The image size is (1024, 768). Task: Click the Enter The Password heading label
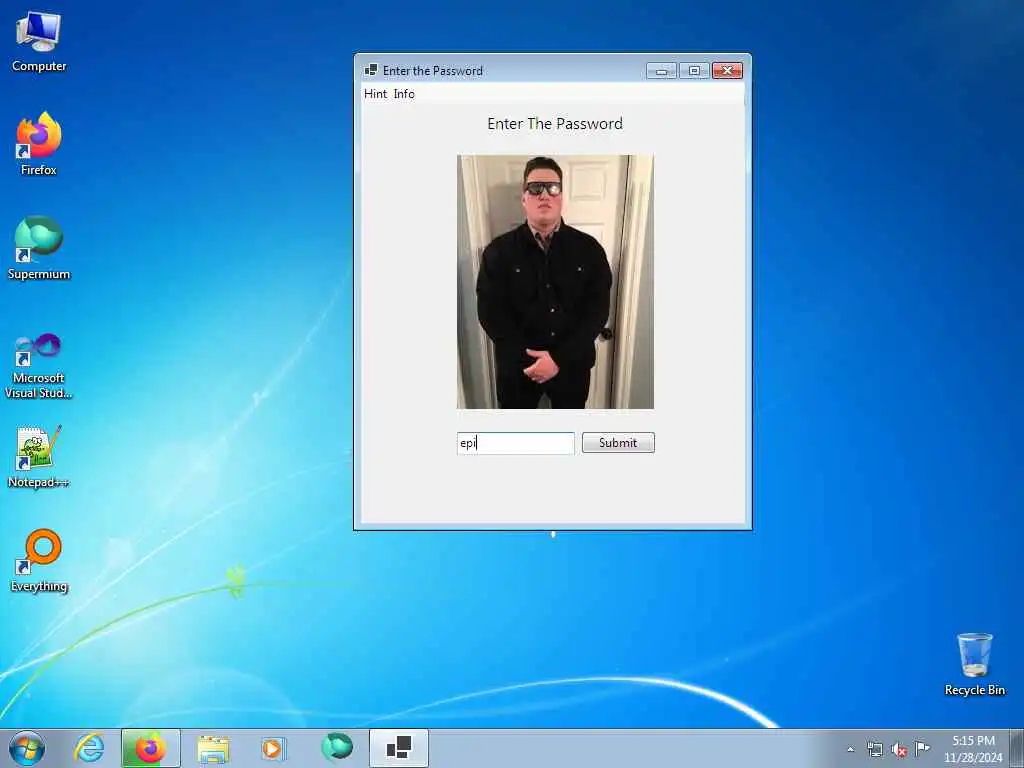555,123
